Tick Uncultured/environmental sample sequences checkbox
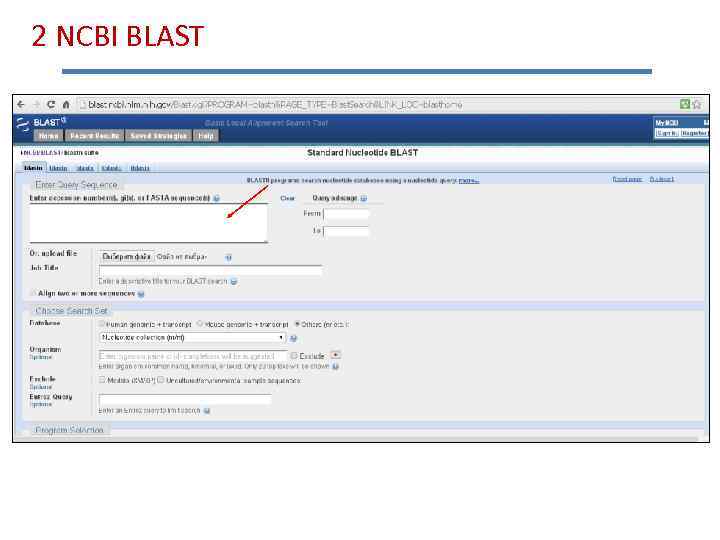 click(x=161, y=380)
